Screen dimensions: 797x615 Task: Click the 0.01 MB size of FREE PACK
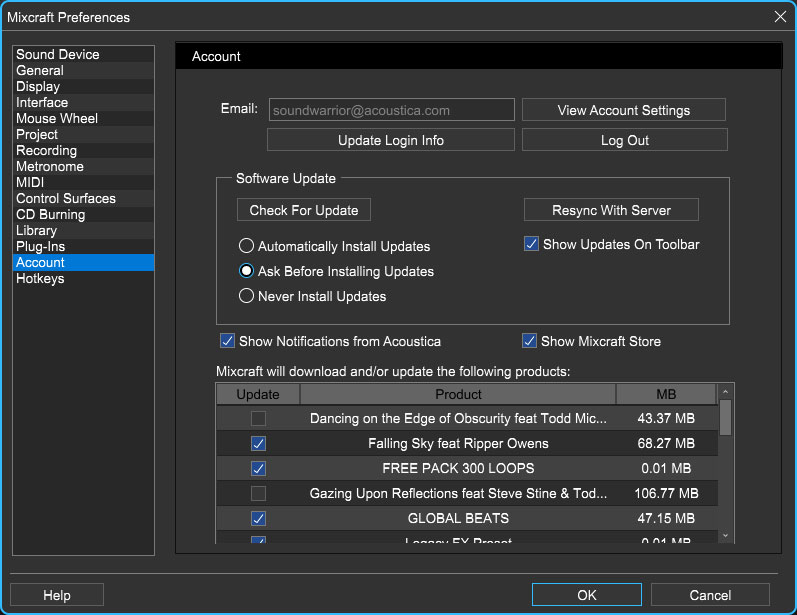666,468
